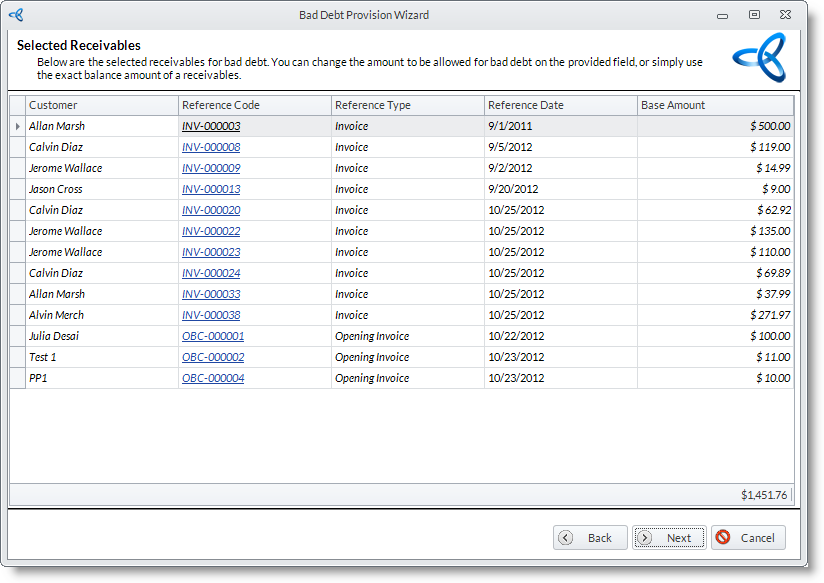Open reference link OBC-000004
The image size is (824, 583).
coord(213,378)
